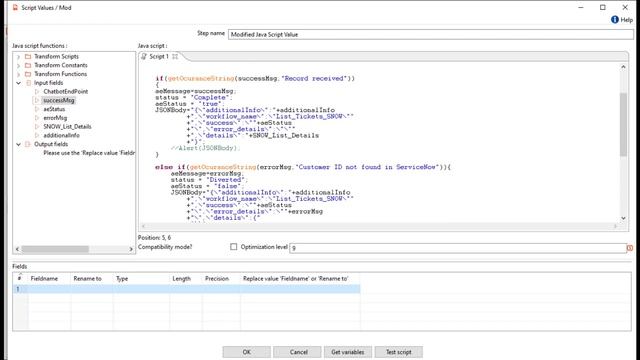
Task: Click the Test script button
Action: click(x=398, y=352)
